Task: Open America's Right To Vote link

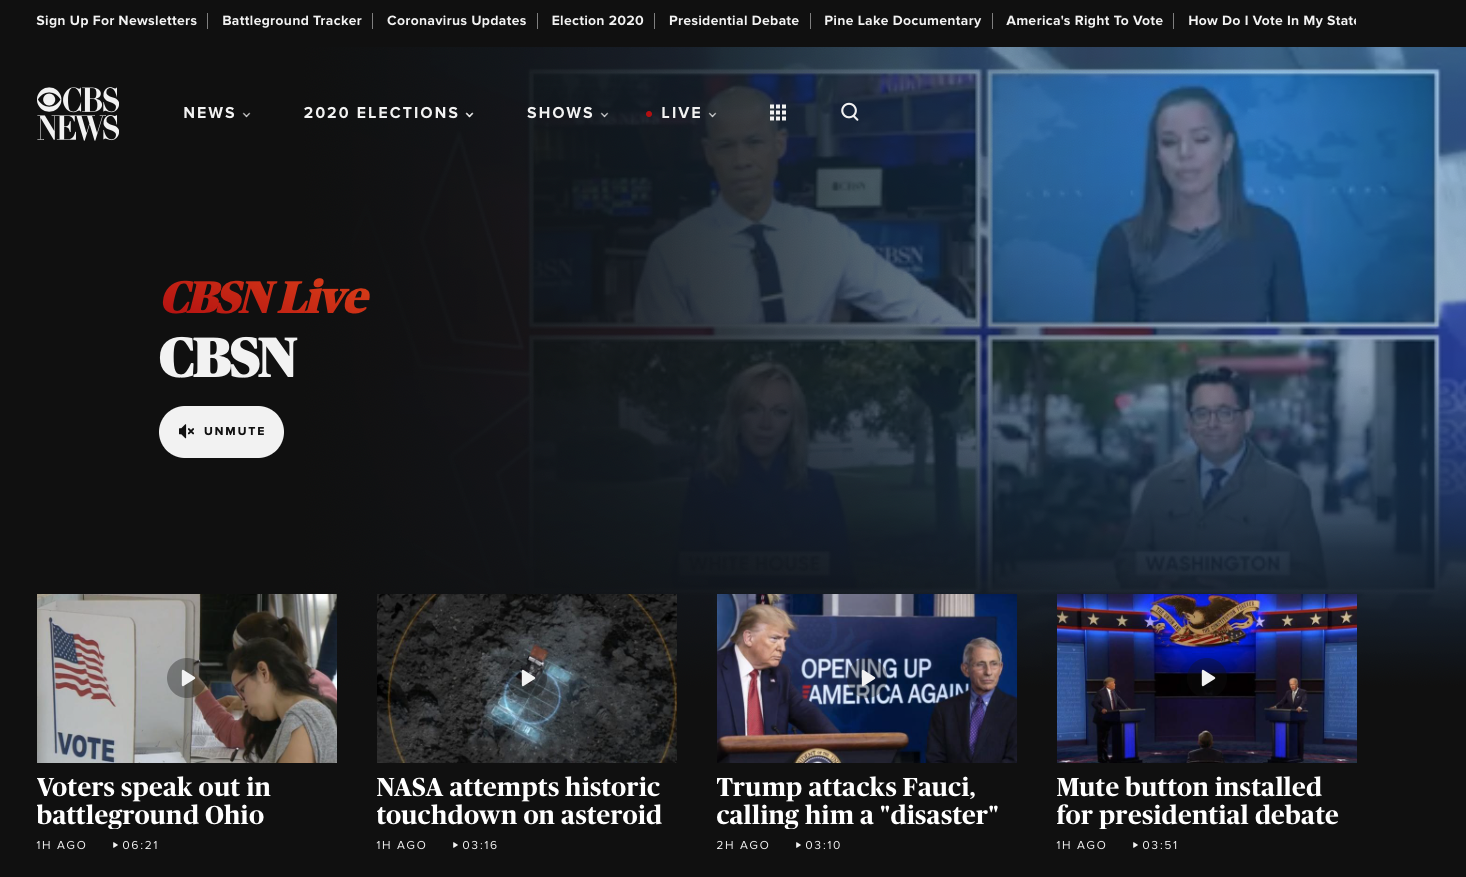Action: (x=1084, y=20)
